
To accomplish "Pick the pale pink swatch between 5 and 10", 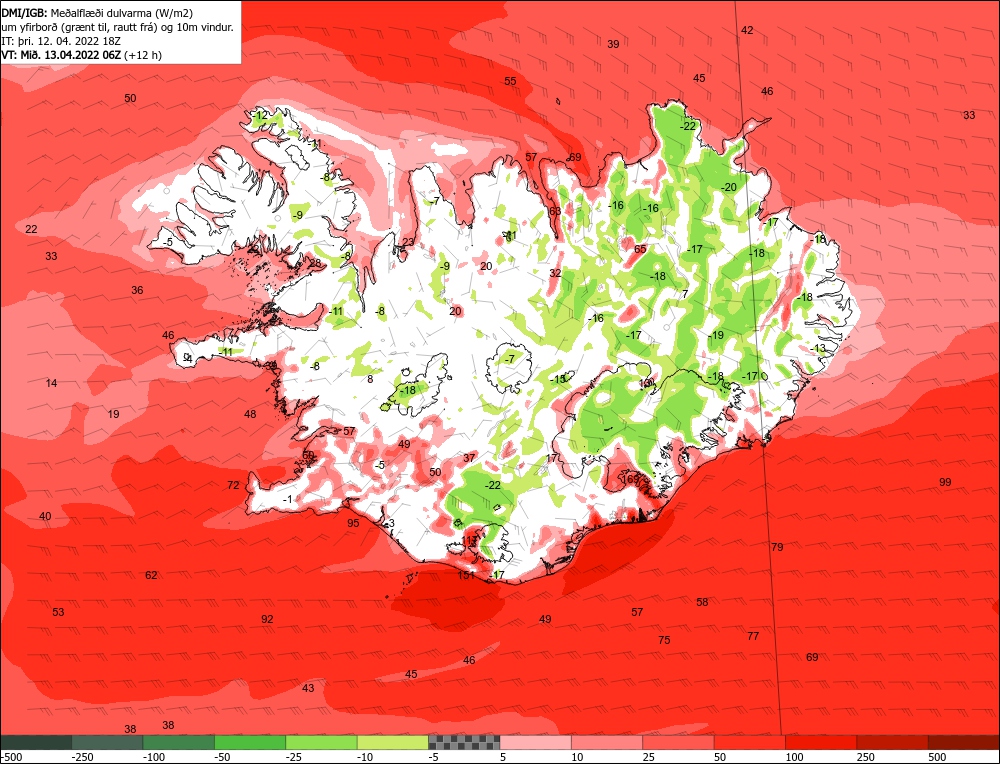I will point(536,742).
